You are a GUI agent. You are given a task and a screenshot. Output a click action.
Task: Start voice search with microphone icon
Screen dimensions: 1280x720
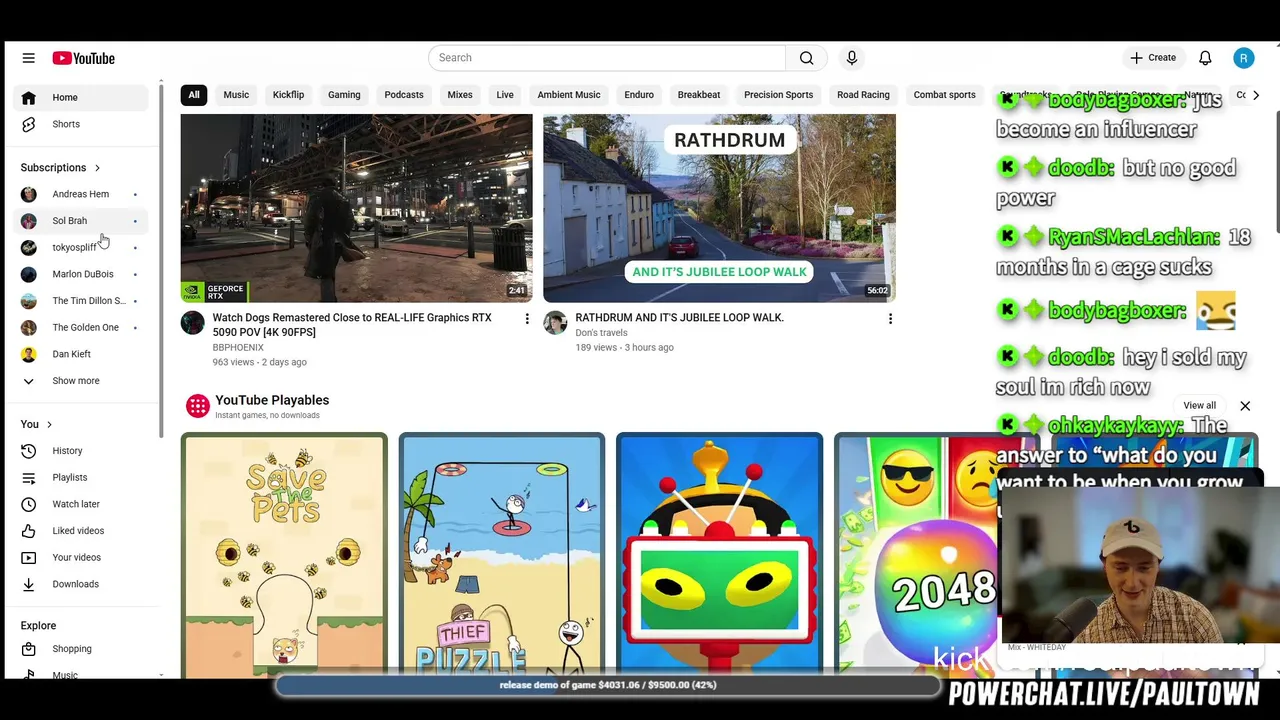pyautogui.click(x=852, y=58)
